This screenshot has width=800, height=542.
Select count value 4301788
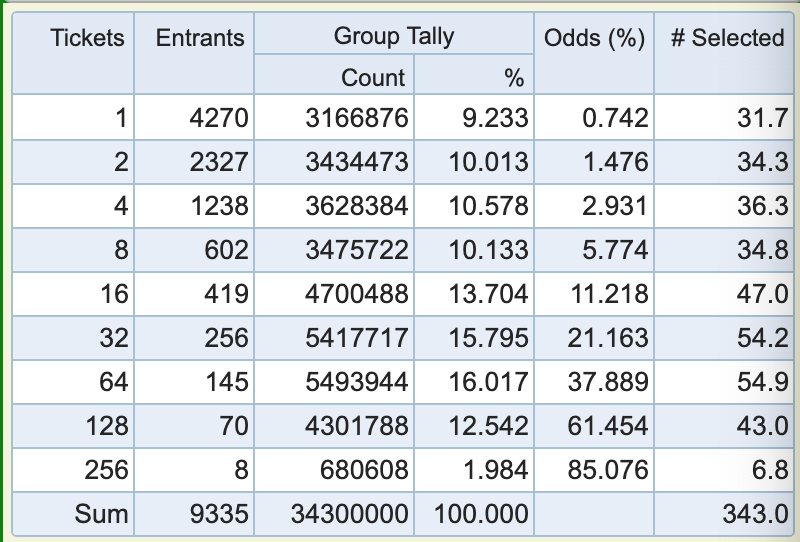pos(357,426)
